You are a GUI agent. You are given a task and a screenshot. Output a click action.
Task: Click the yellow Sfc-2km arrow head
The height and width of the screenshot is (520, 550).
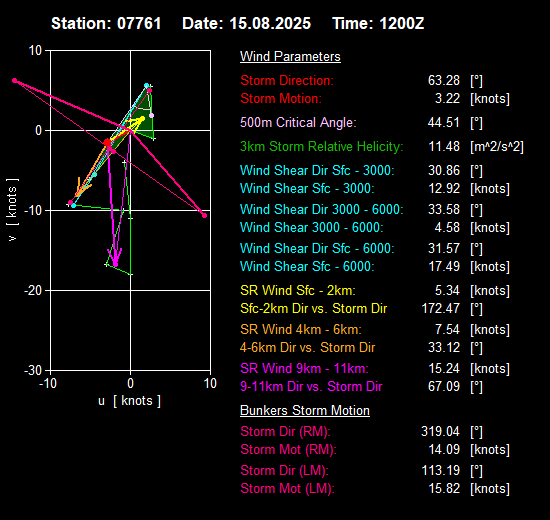pyautogui.click(x=139, y=120)
